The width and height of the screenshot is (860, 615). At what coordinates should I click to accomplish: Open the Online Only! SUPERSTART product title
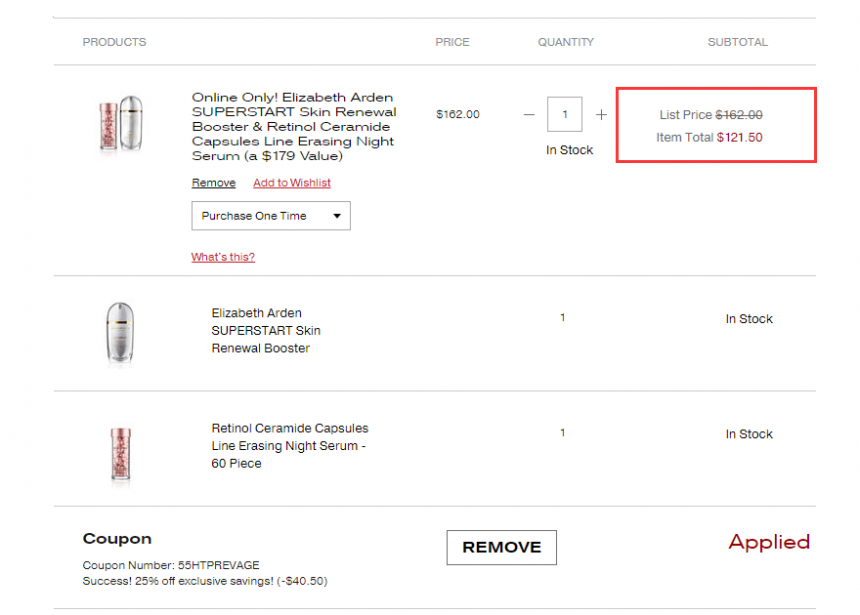pyautogui.click(x=294, y=127)
